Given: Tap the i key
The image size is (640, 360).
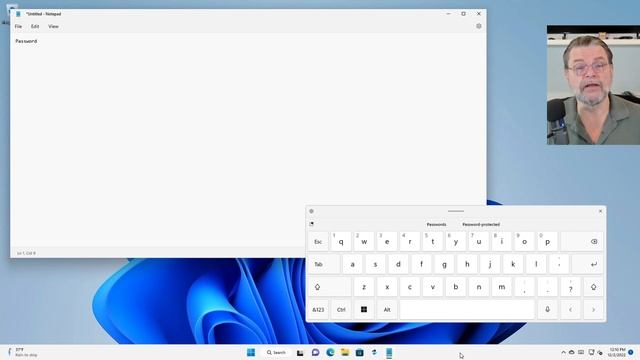Looking at the screenshot, I should pos(502,242).
